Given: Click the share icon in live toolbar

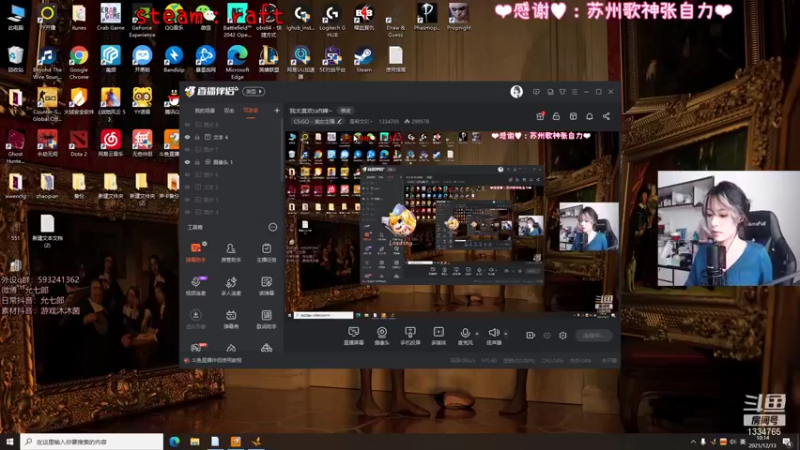Looking at the screenshot, I should [x=606, y=116].
